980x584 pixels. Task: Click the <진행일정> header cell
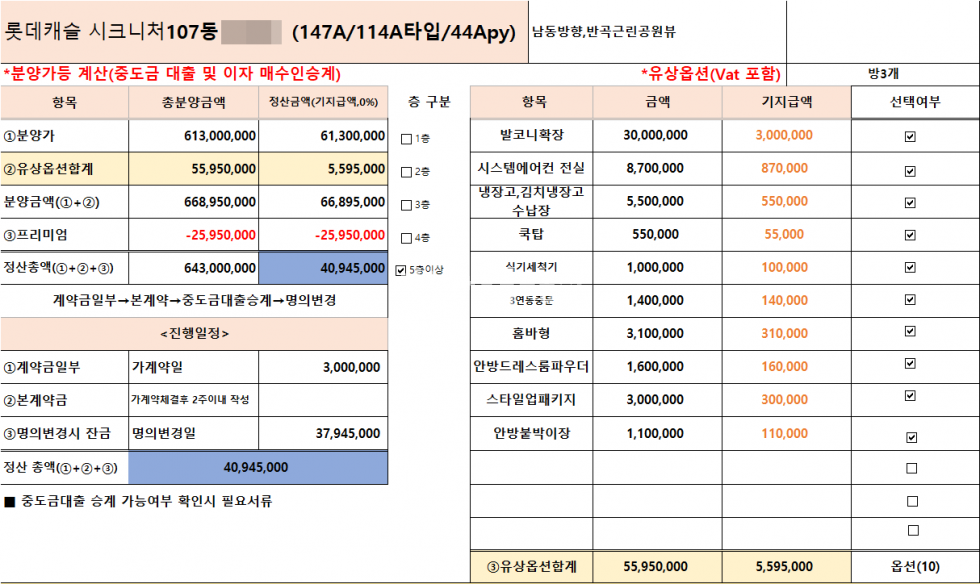tap(194, 334)
